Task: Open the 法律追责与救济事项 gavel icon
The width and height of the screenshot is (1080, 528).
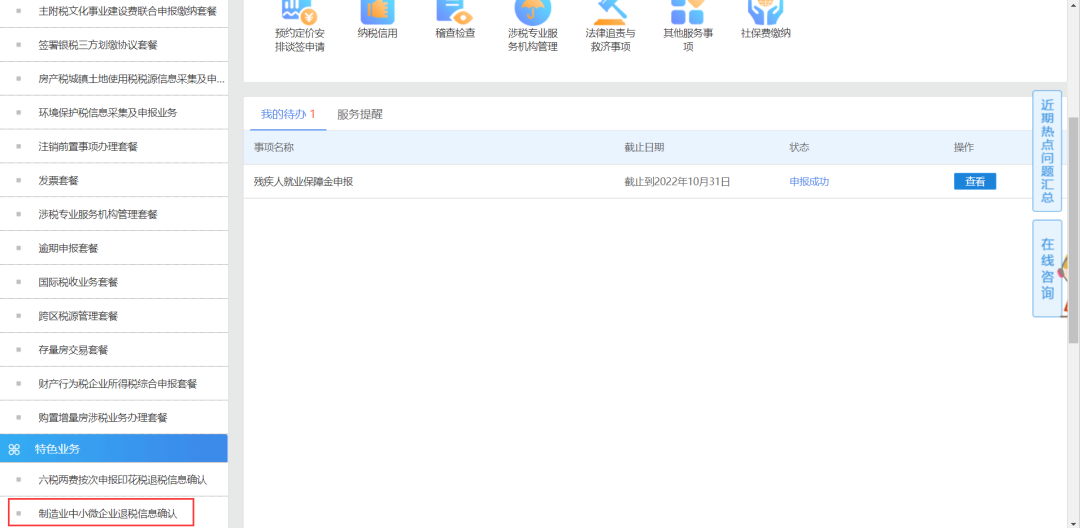Action: click(610, 10)
